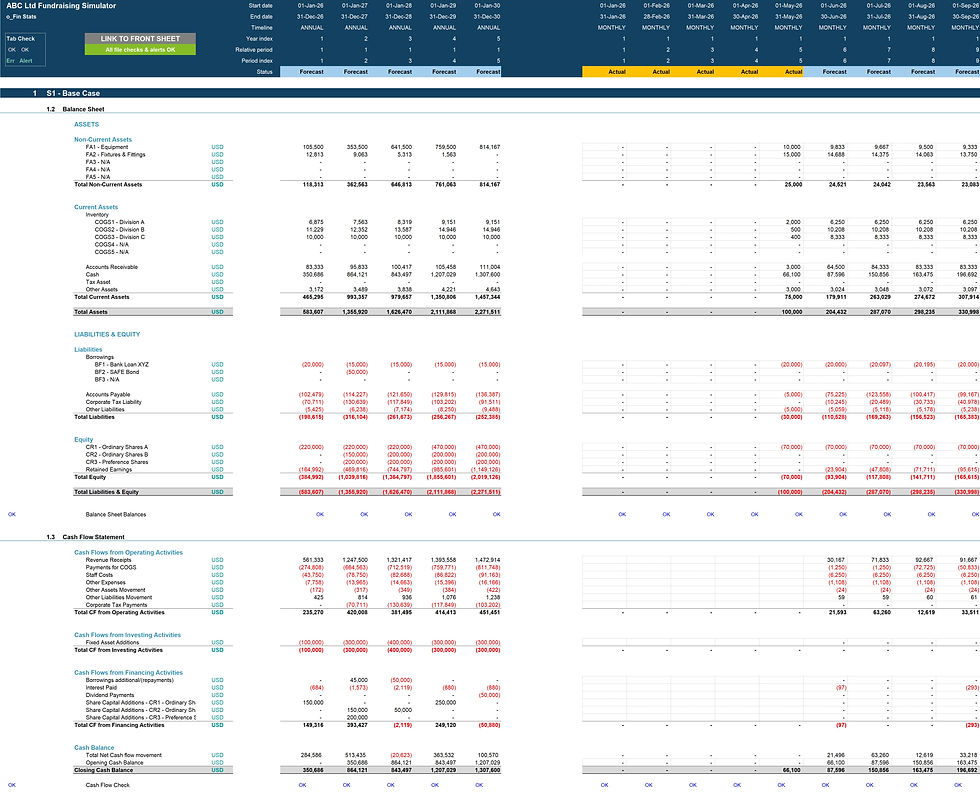Viewport: 980px width, 796px height.
Task: Click the LINK TO FRONT SHEET button
Action: pos(140,39)
